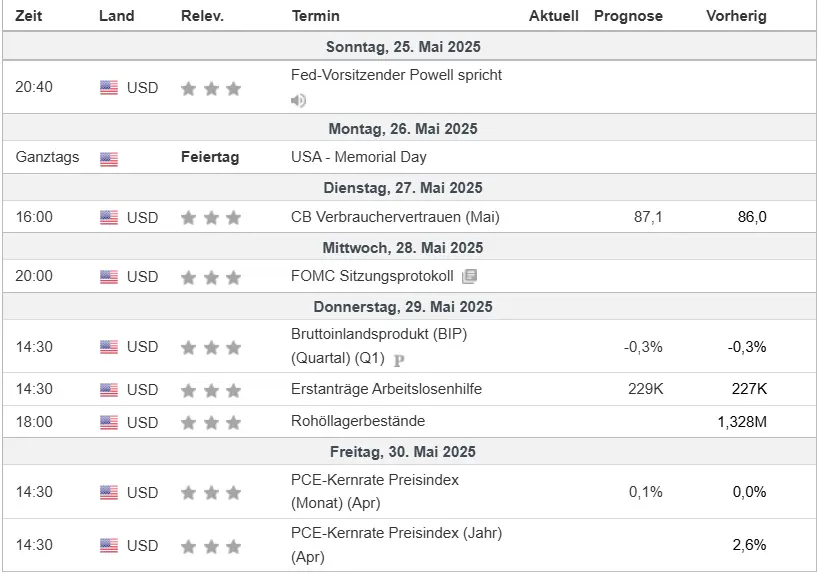Sort by the Zeit column header
Screen dimensions: 820x573
click(29, 16)
